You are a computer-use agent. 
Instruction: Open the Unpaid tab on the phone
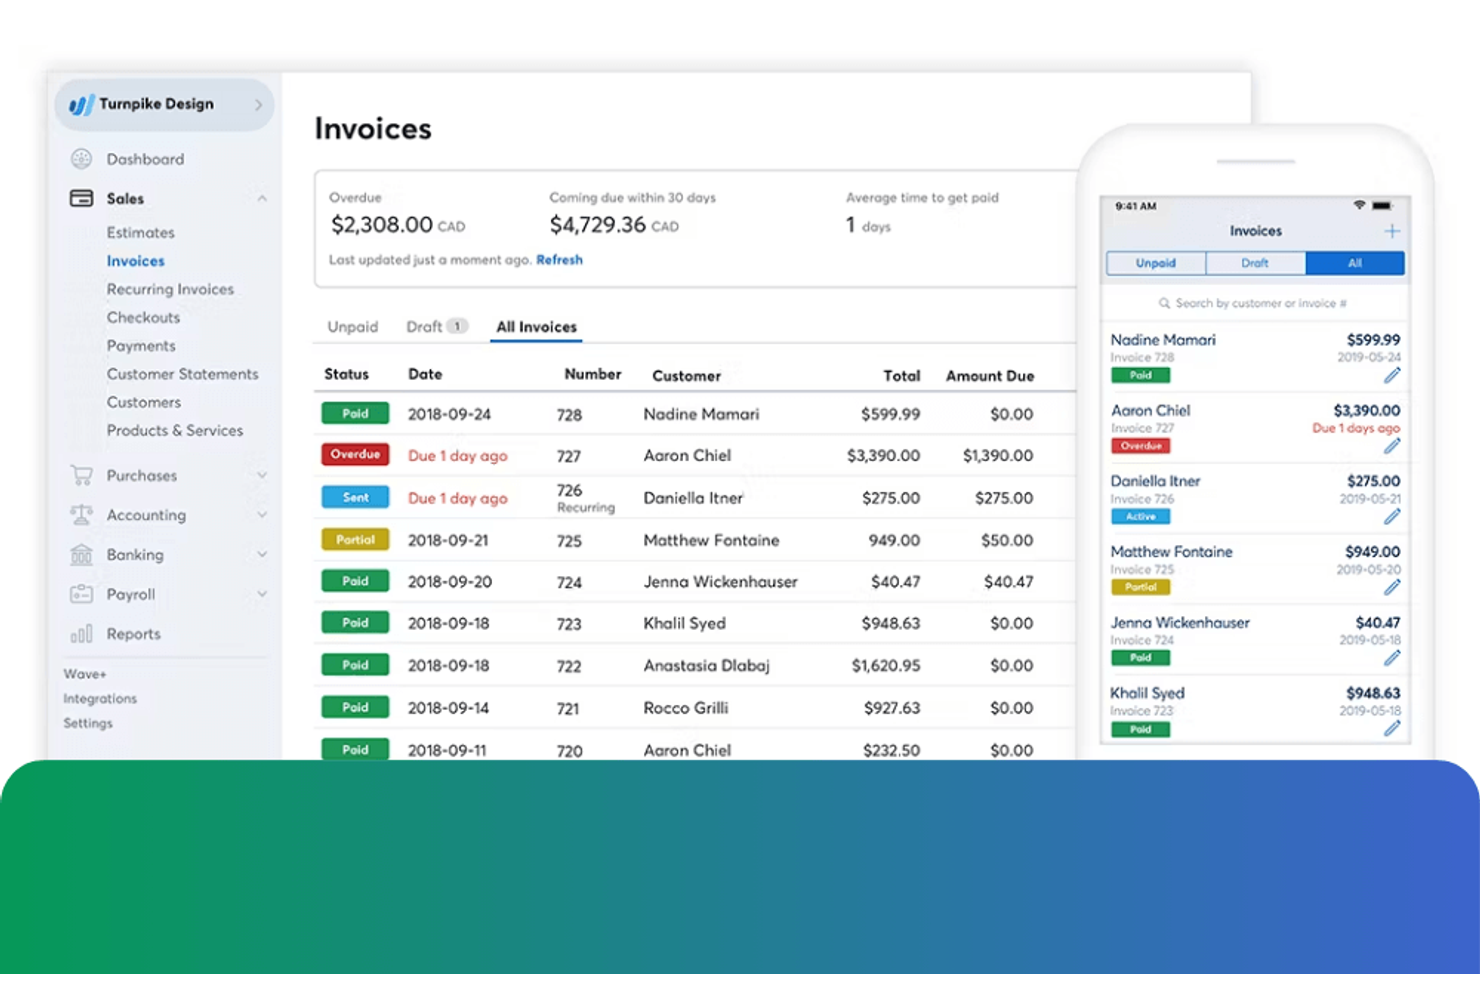[x=1155, y=262]
